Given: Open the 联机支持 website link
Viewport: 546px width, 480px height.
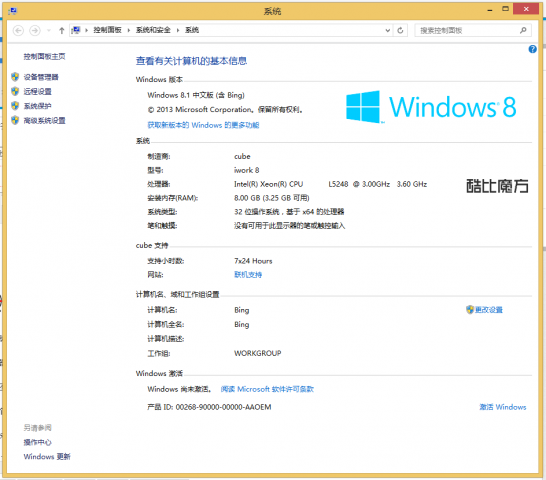Looking at the screenshot, I should (x=248, y=275).
